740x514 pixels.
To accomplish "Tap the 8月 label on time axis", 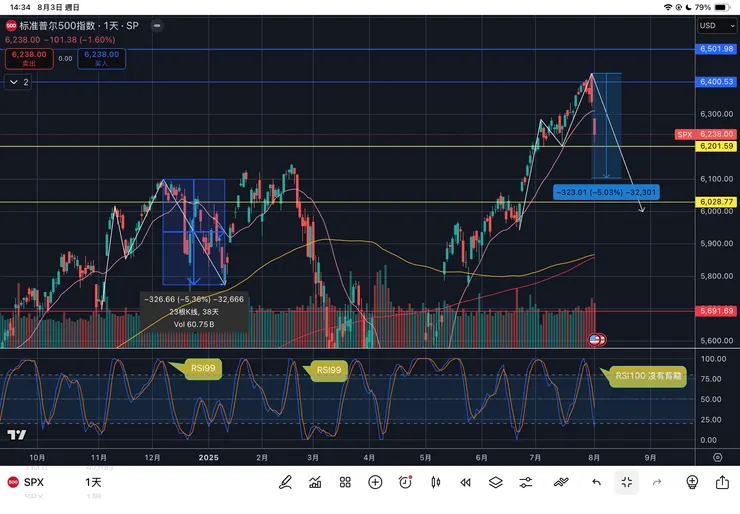I will click(594, 457).
